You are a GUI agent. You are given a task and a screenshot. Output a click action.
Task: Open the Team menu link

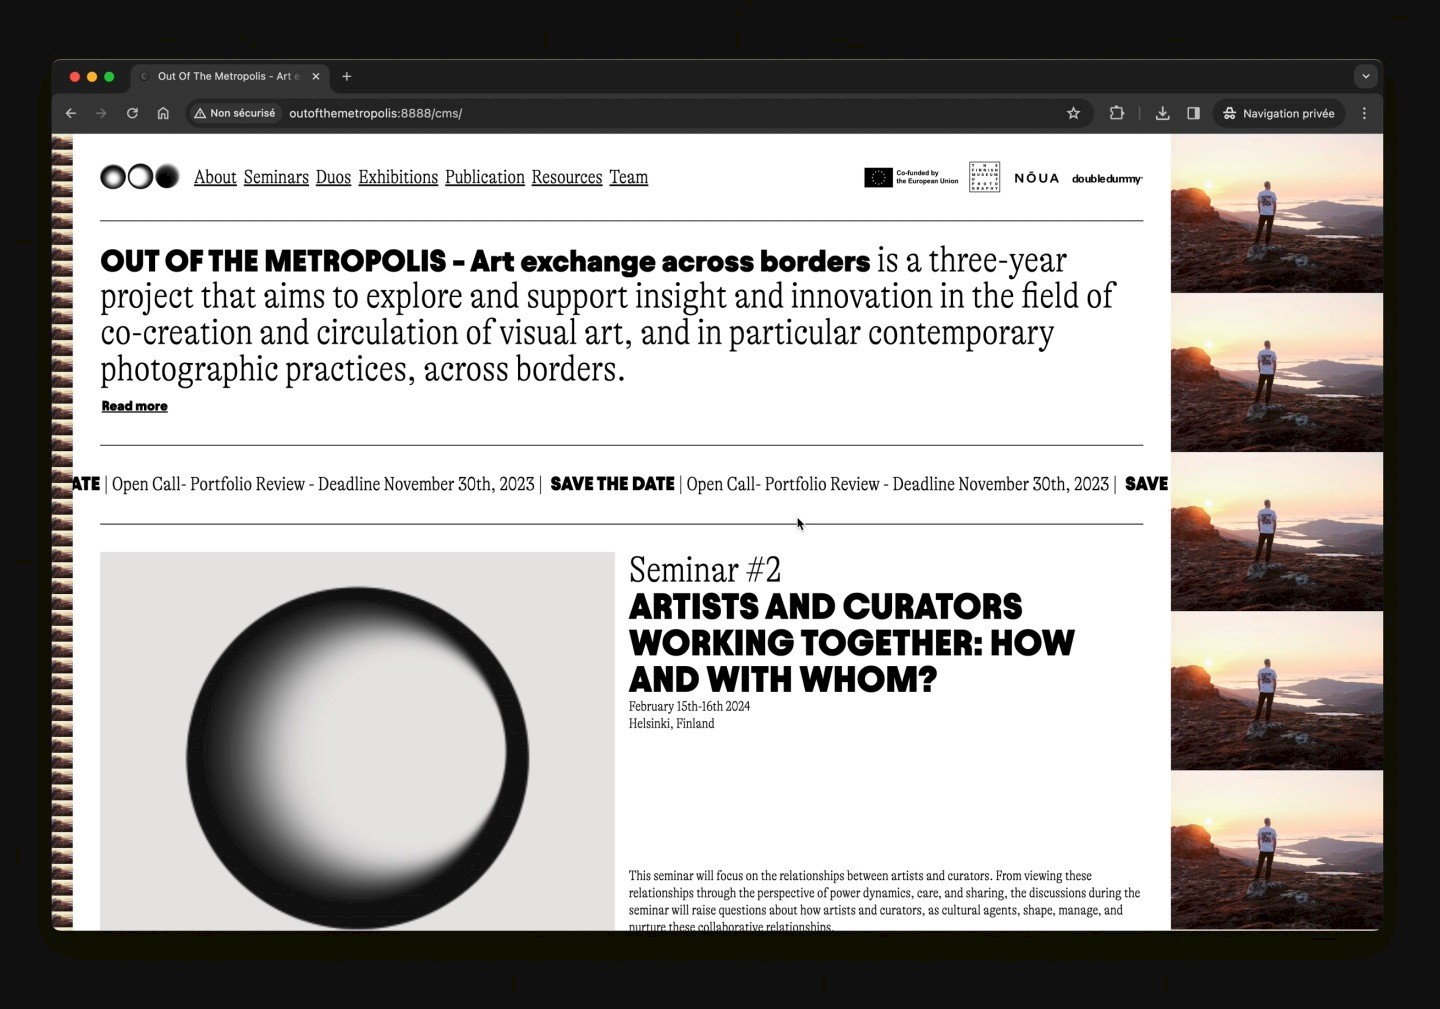[629, 177]
